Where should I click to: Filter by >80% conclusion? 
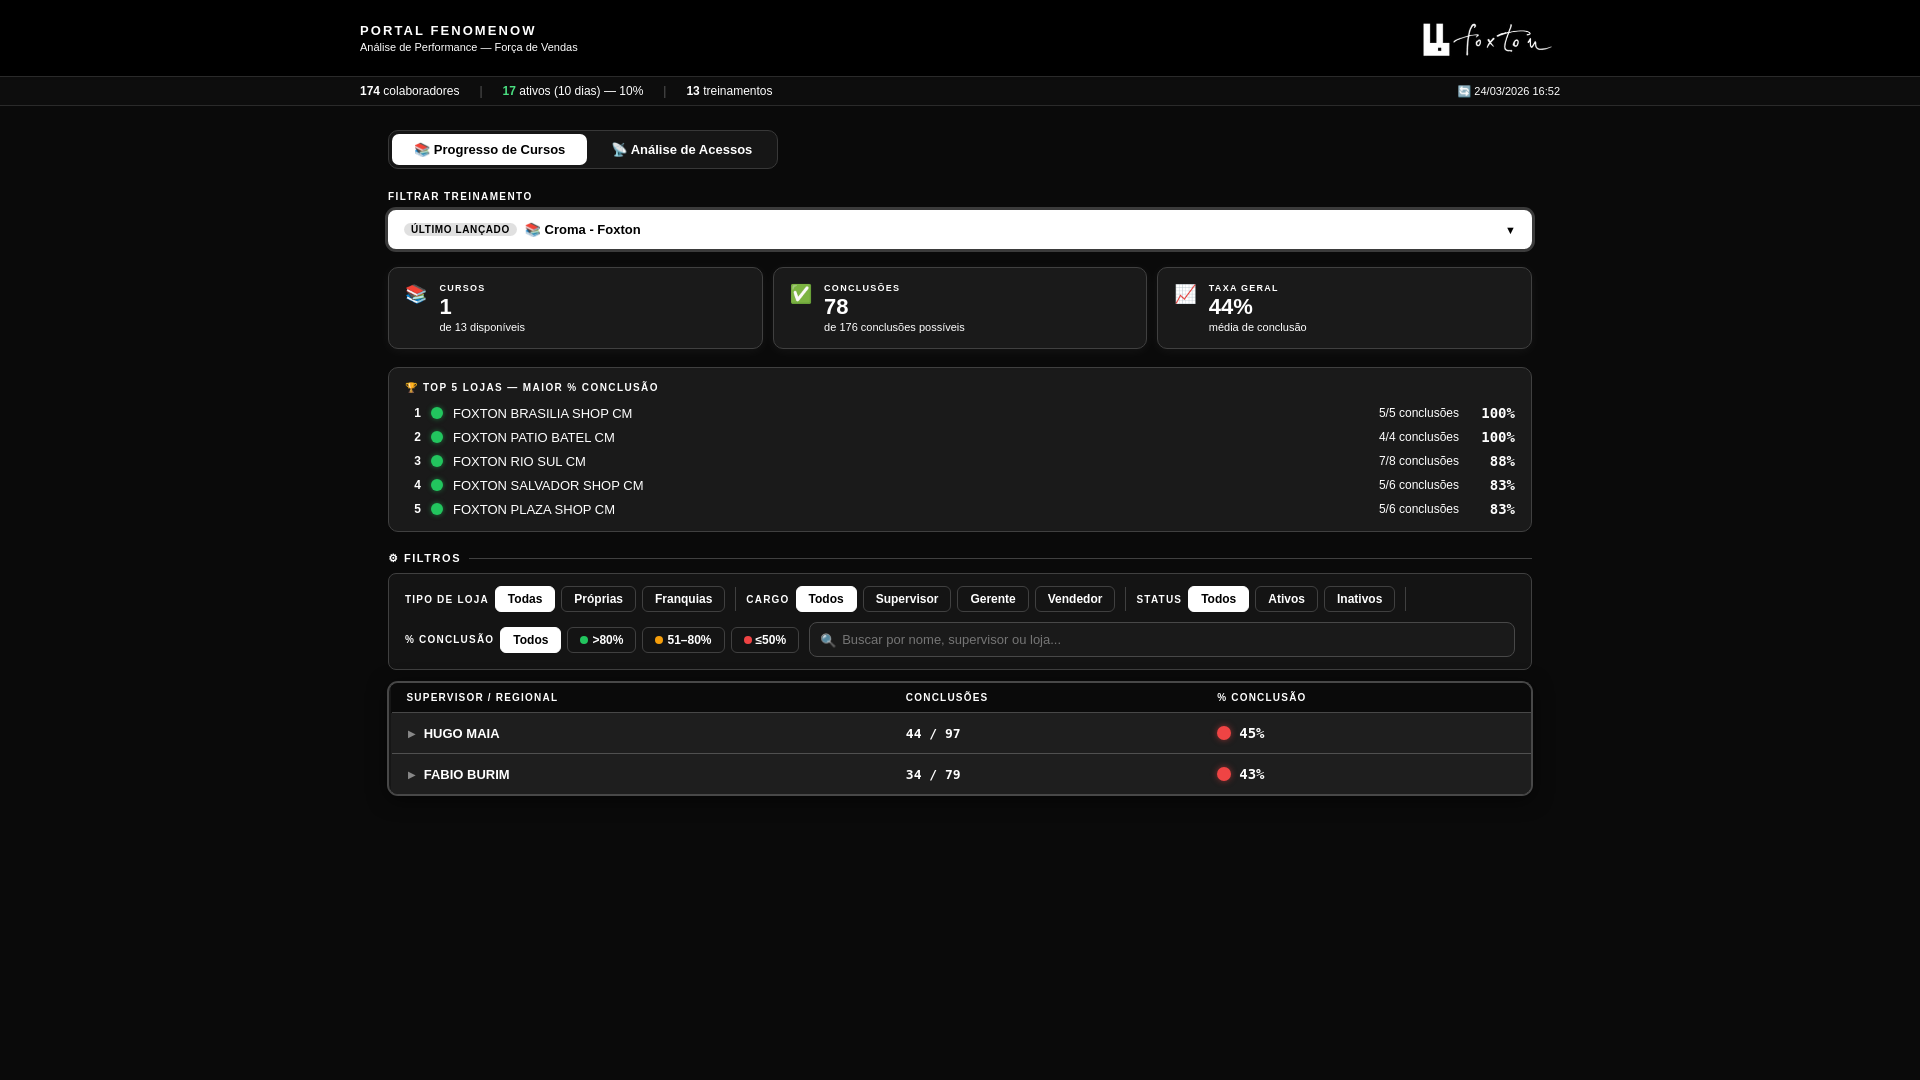pos(601,640)
